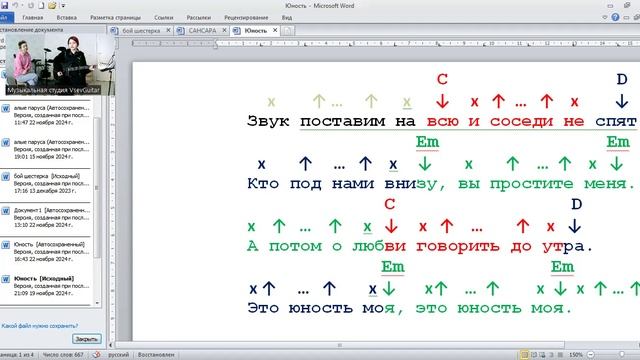Click the Word Help question mark icon

(615, 17)
